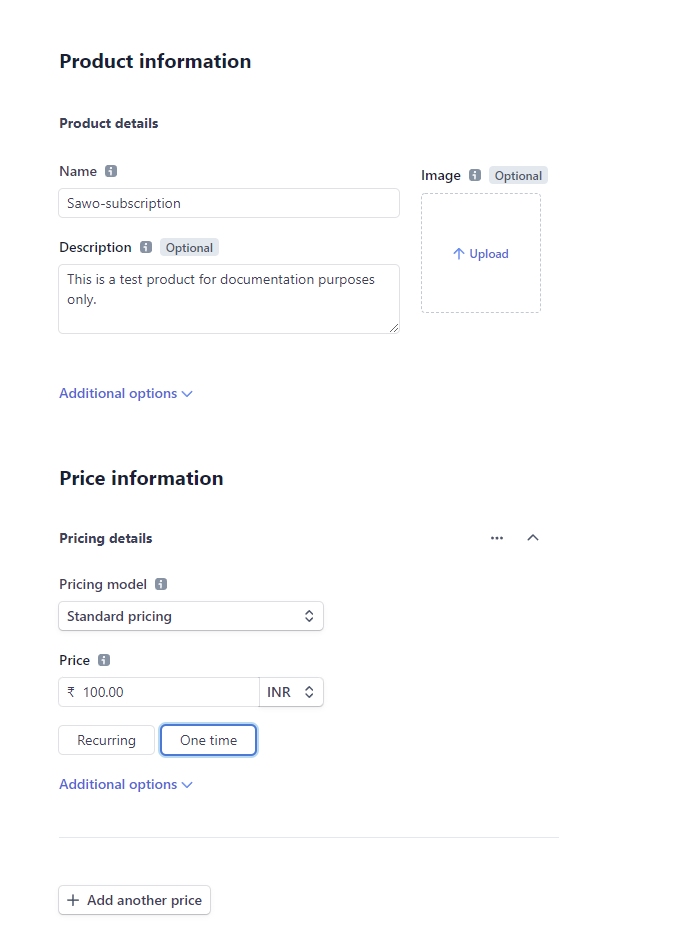Click the info icon next to Name
This screenshot has width=679, height=951.
(x=111, y=171)
